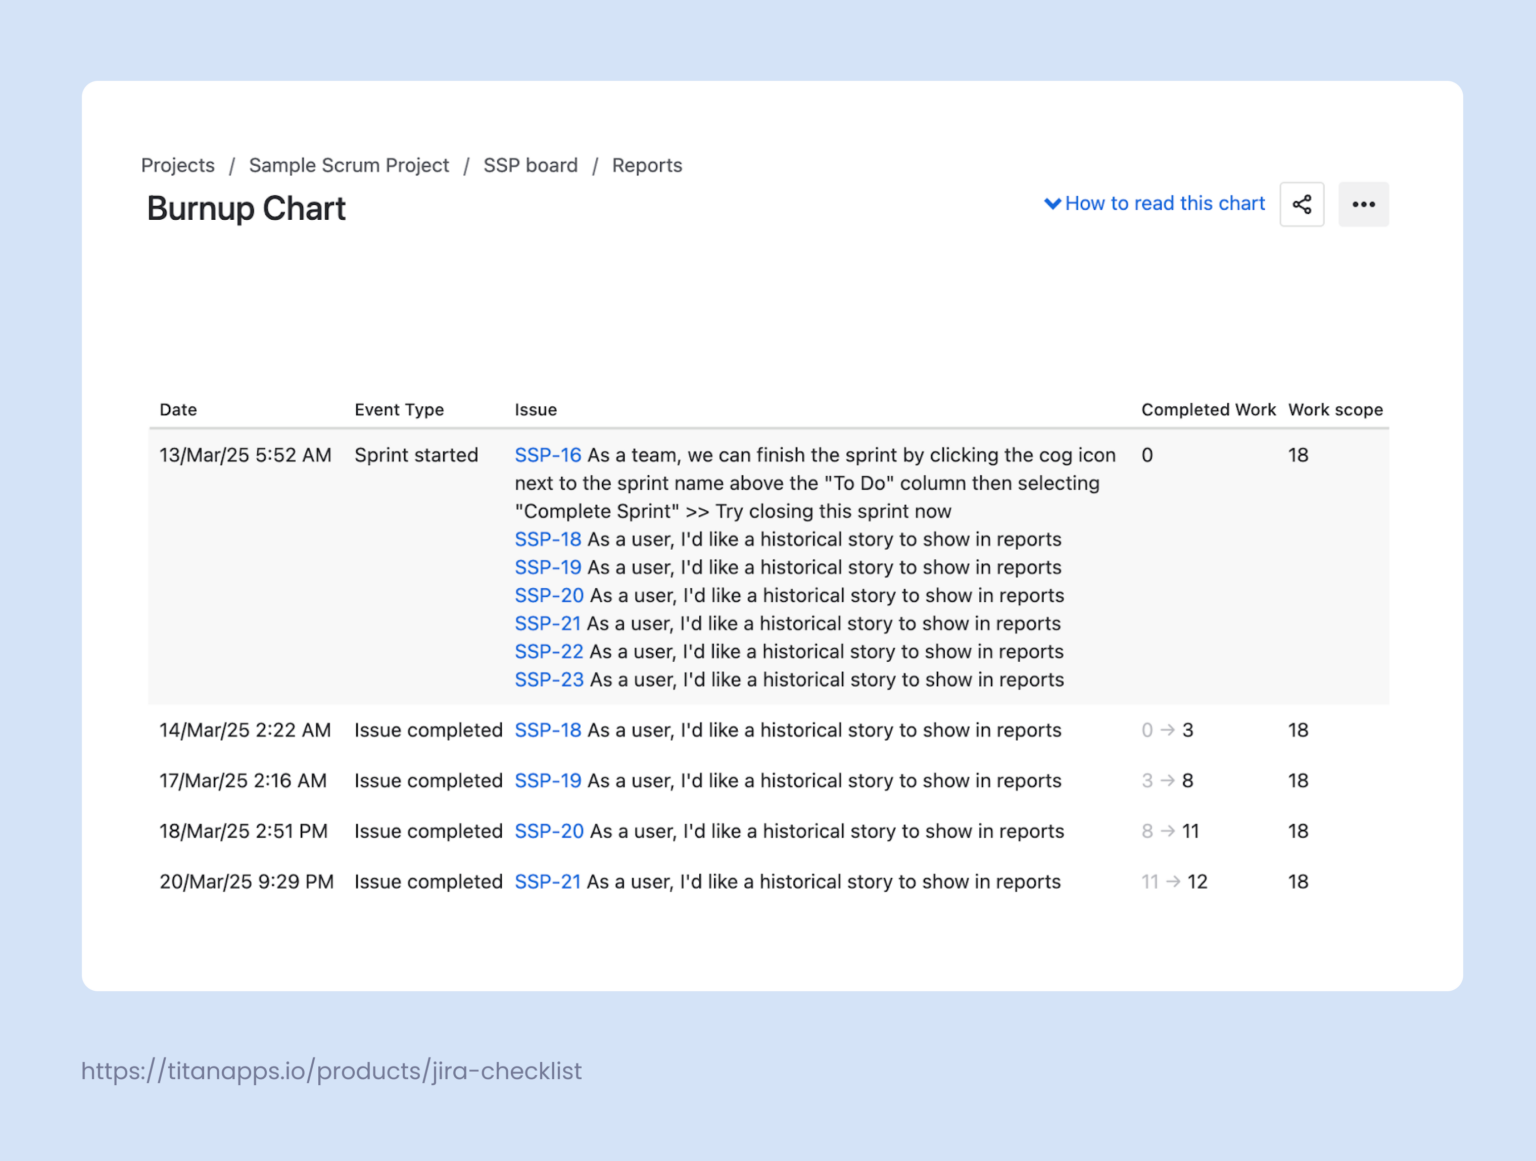The width and height of the screenshot is (1536, 1161).
Task: Click the "Burnup Chart" page title
Action: click(x=246, y=208)
